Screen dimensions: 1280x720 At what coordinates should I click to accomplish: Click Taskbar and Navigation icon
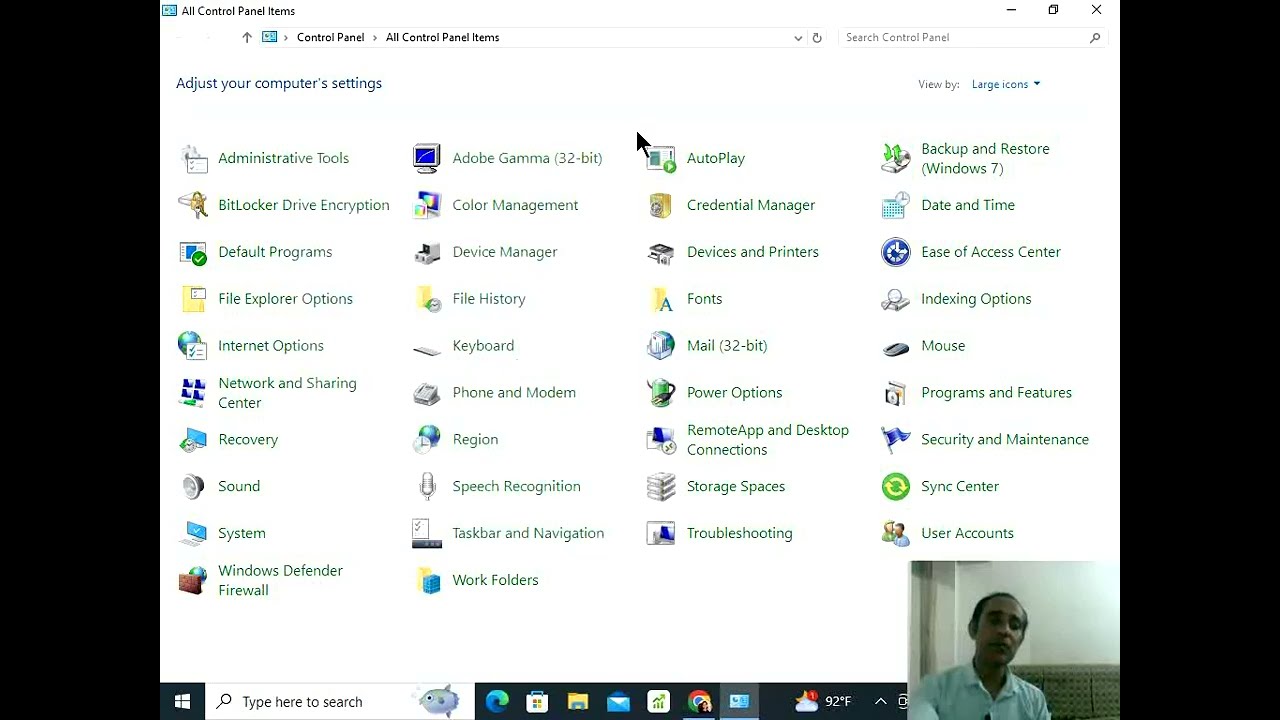pos(427,534)
